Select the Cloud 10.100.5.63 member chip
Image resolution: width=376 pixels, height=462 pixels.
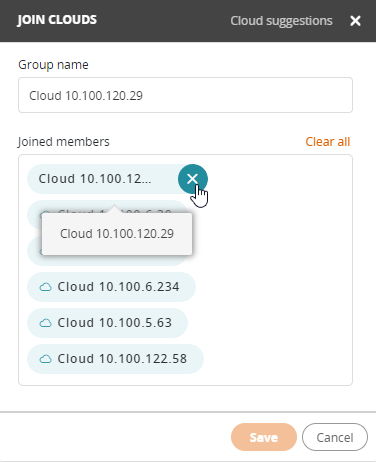[107, 323]
